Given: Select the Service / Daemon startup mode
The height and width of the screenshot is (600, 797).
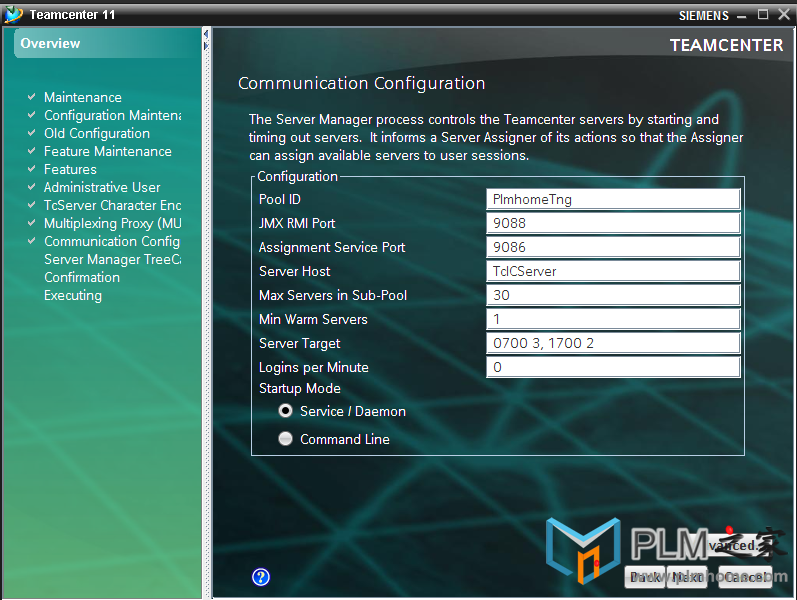Looking at the screenshot, I should [x=286, y=411].
